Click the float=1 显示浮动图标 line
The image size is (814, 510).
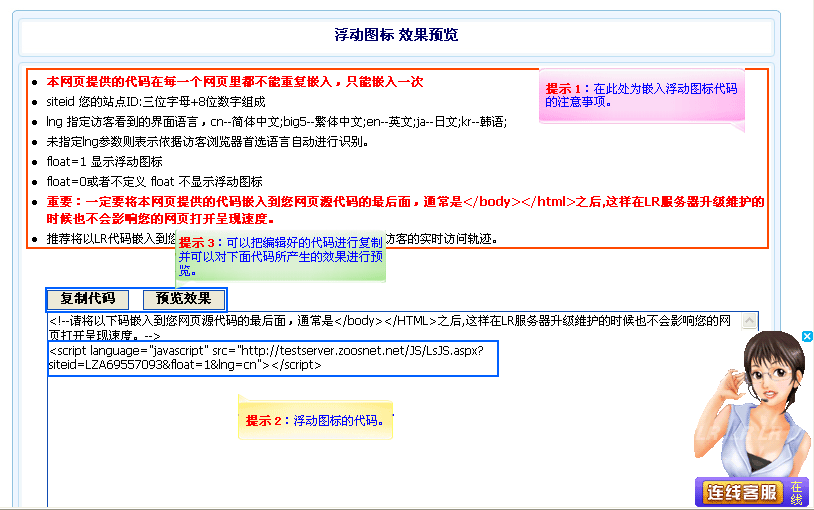point(105,162)
